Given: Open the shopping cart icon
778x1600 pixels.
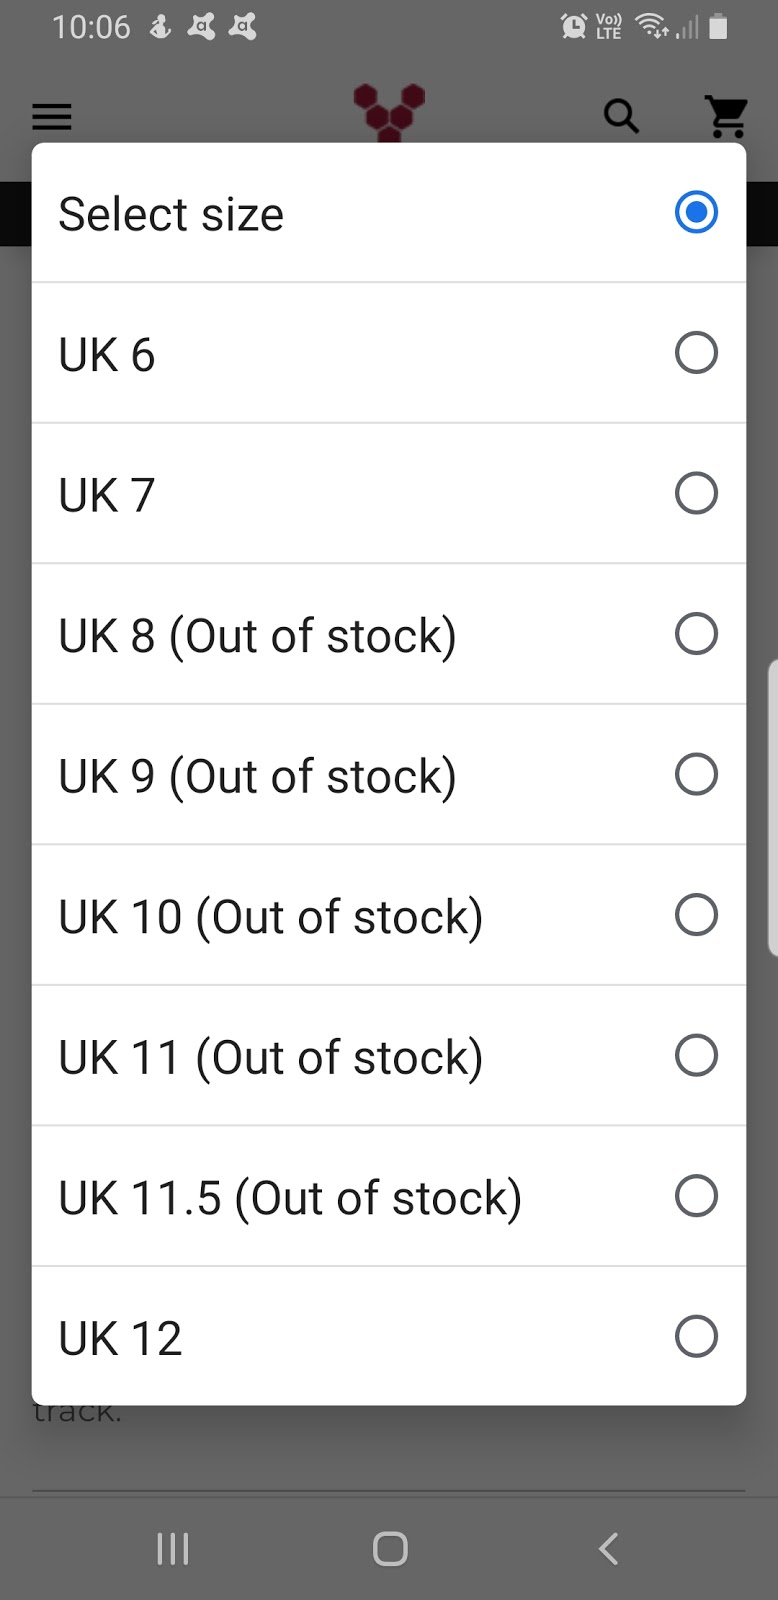Looking at the screenshot, I should coord(727,116).
